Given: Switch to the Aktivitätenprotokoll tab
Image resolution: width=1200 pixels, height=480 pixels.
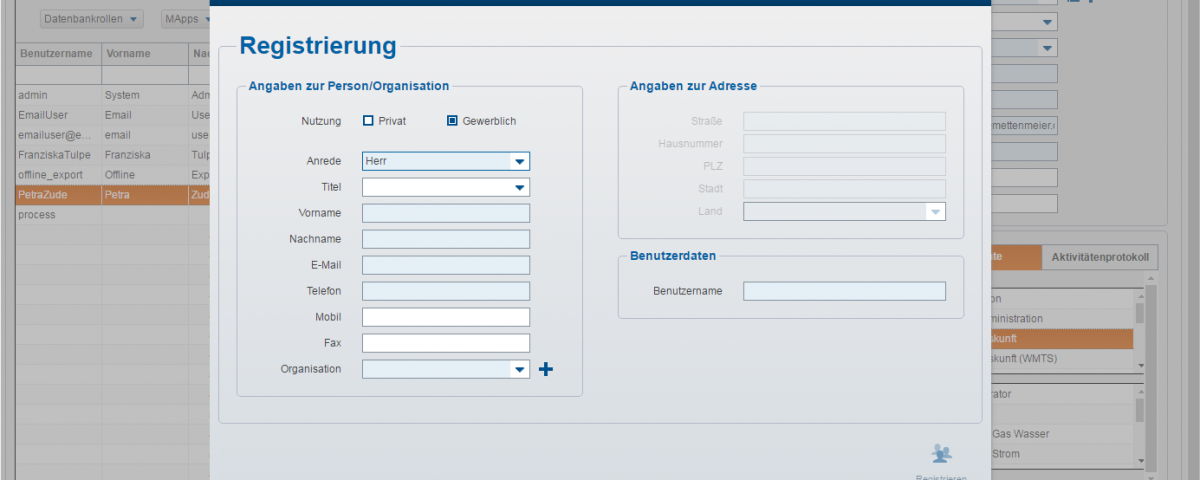Looking at the screenshot, I should click(1100, 257).
